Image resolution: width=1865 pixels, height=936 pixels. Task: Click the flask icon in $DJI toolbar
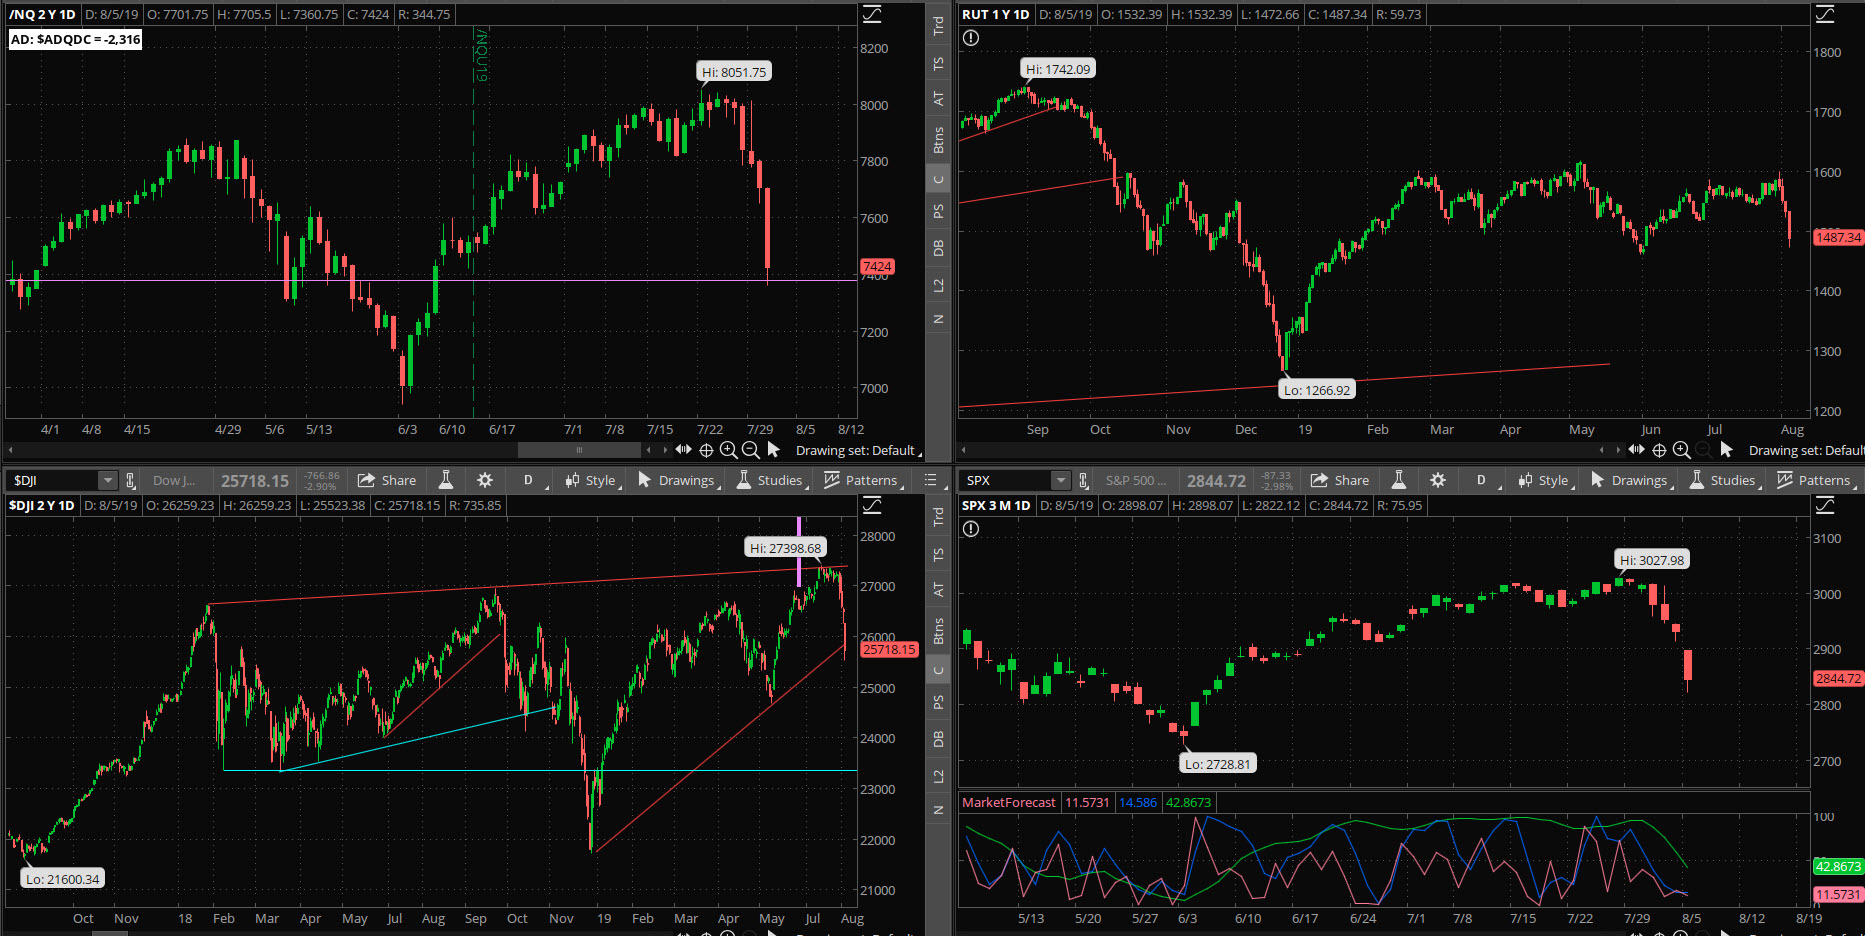446,480
